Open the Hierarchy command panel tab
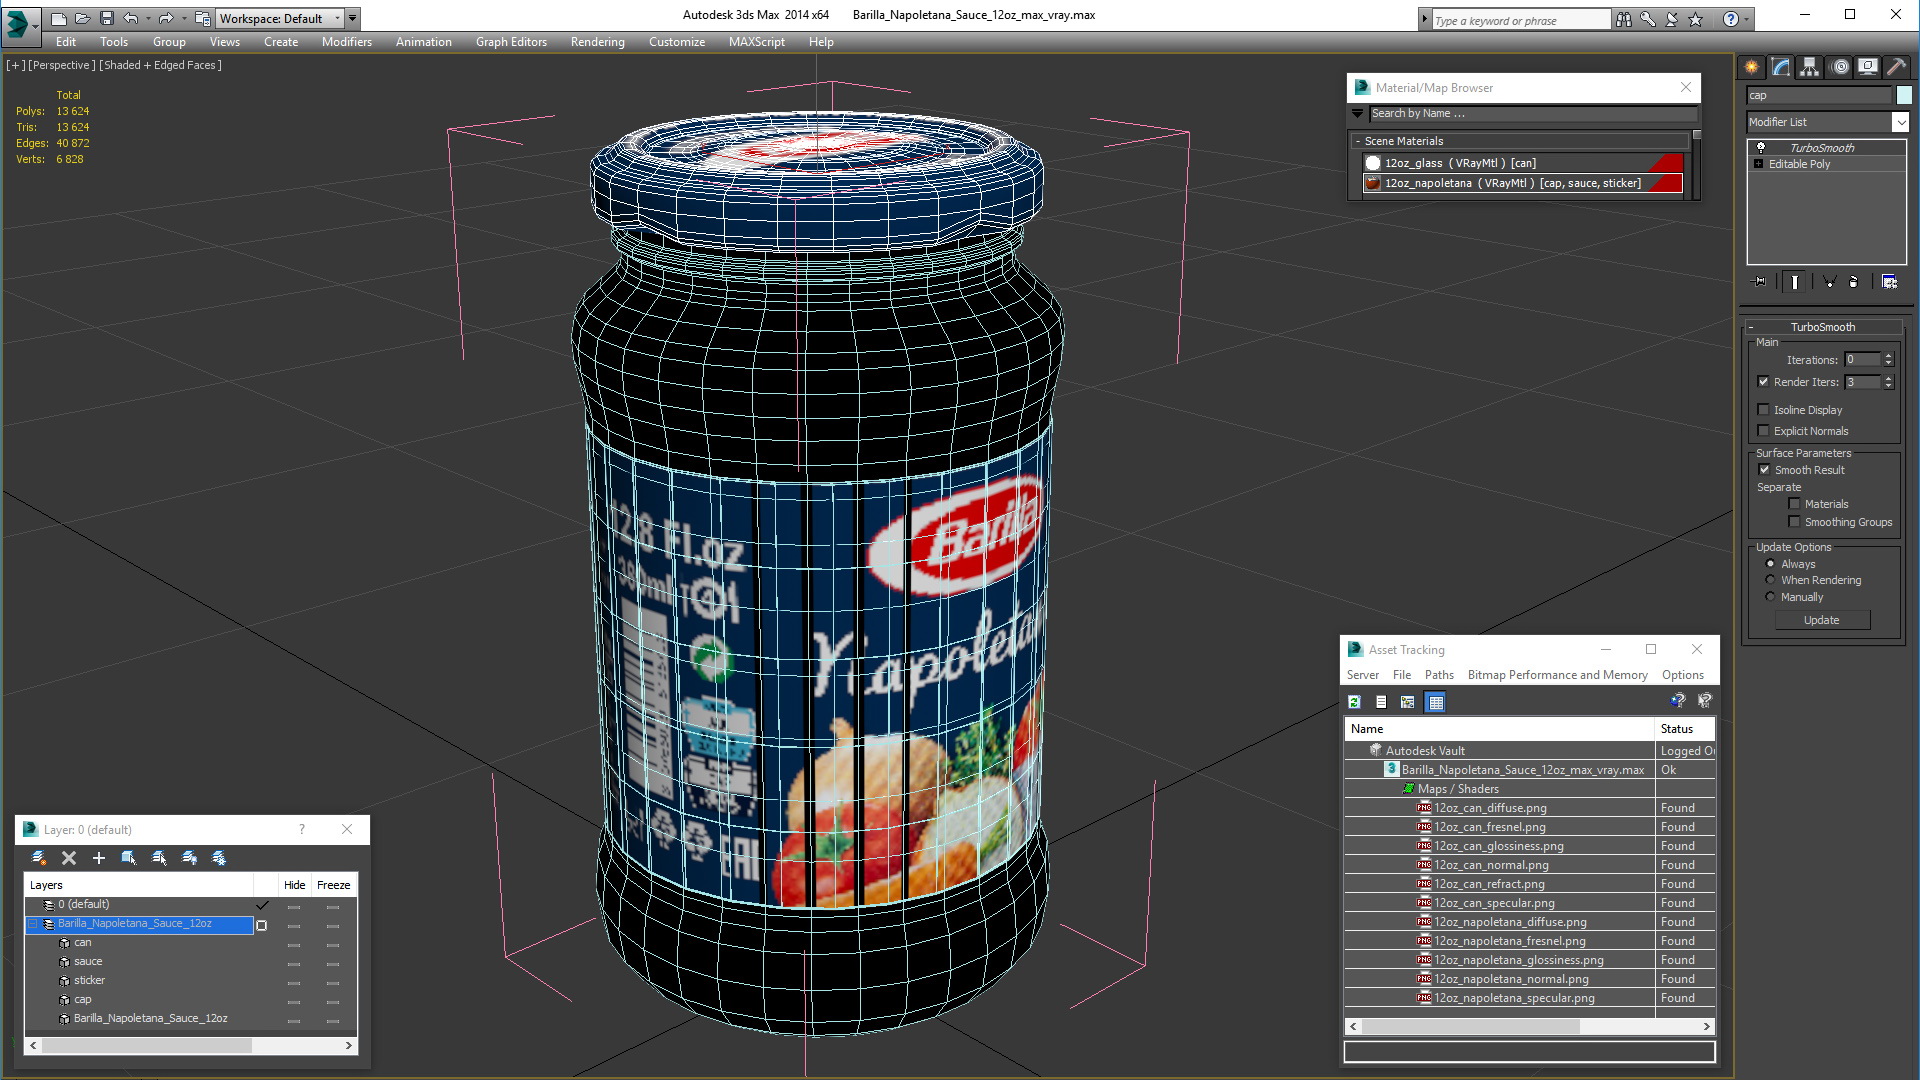1920x1080 pixels. pos(1809,67)
